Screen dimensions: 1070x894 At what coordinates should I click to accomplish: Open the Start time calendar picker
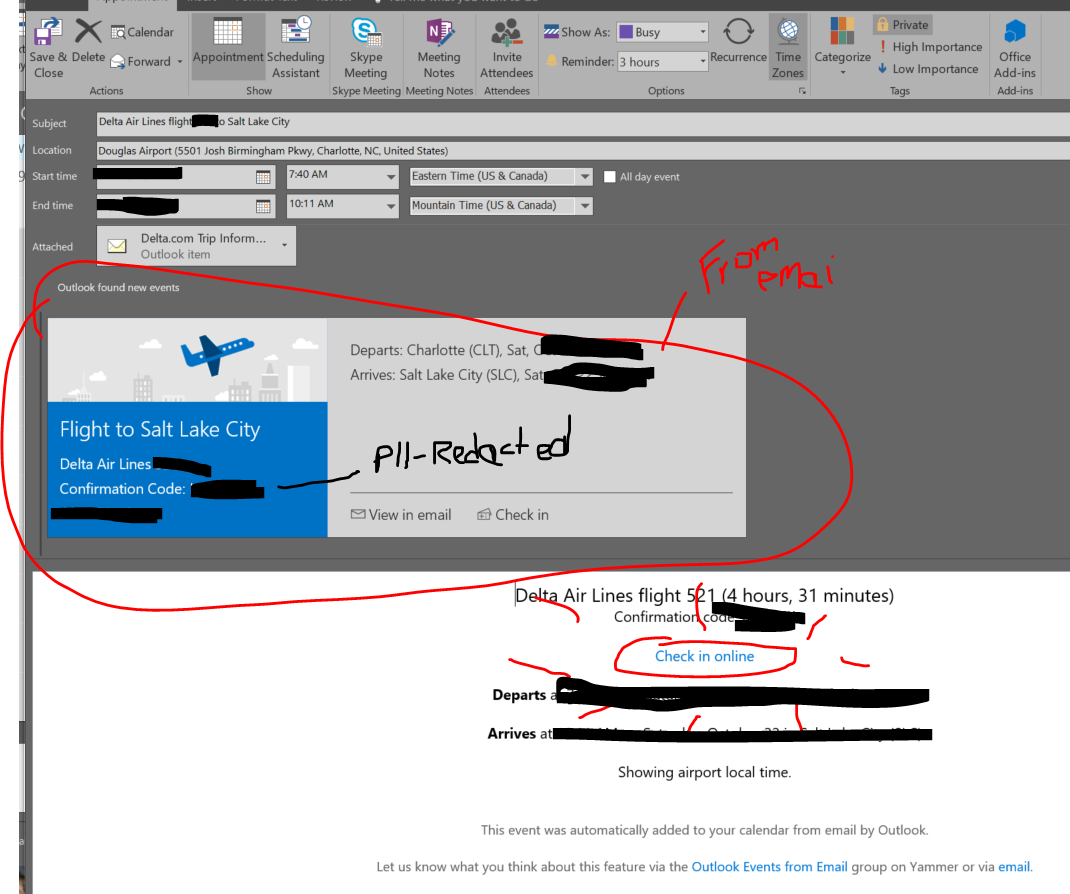263,177
